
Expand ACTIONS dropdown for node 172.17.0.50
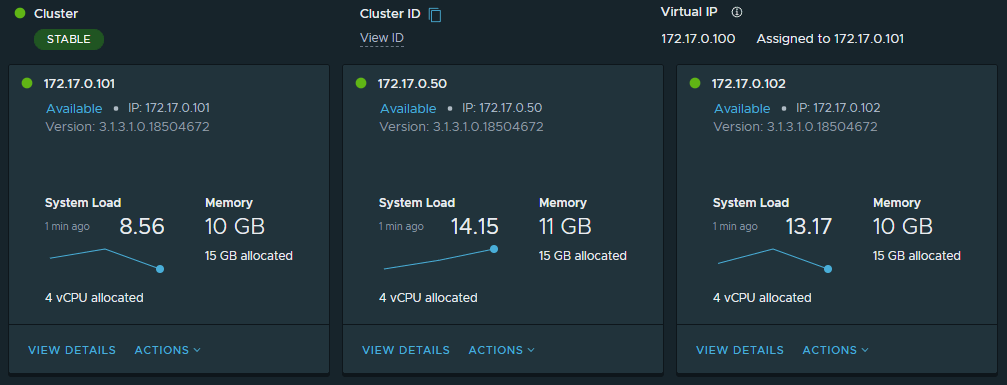pyautogui.click(x=502, y=350)
